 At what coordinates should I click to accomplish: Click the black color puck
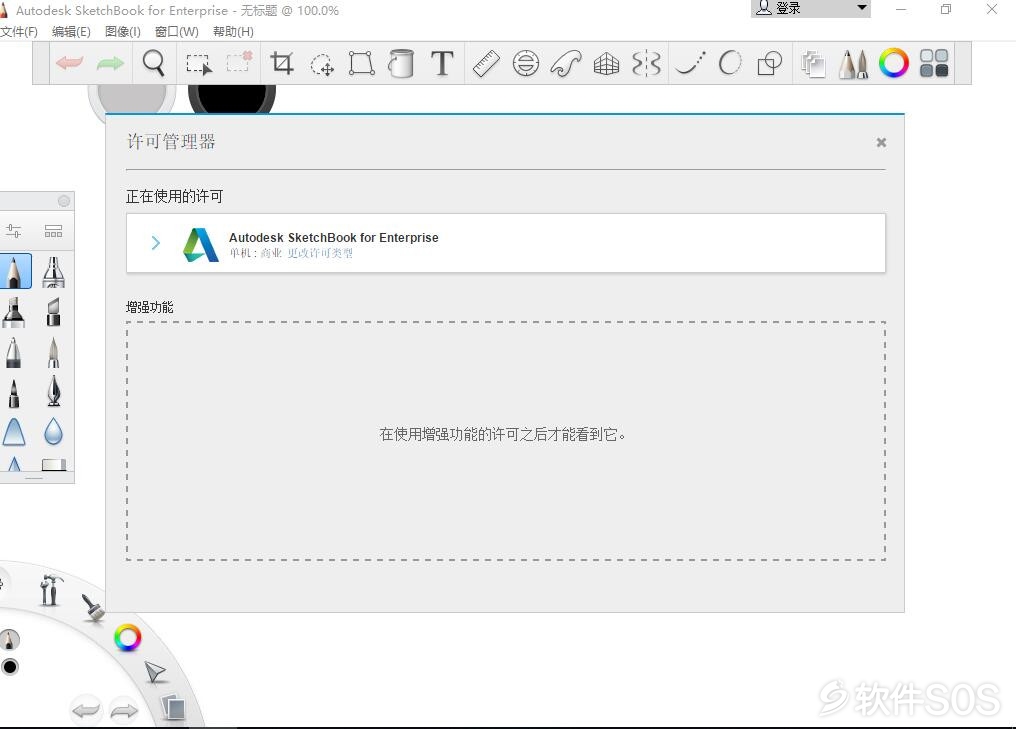[232, 98]
